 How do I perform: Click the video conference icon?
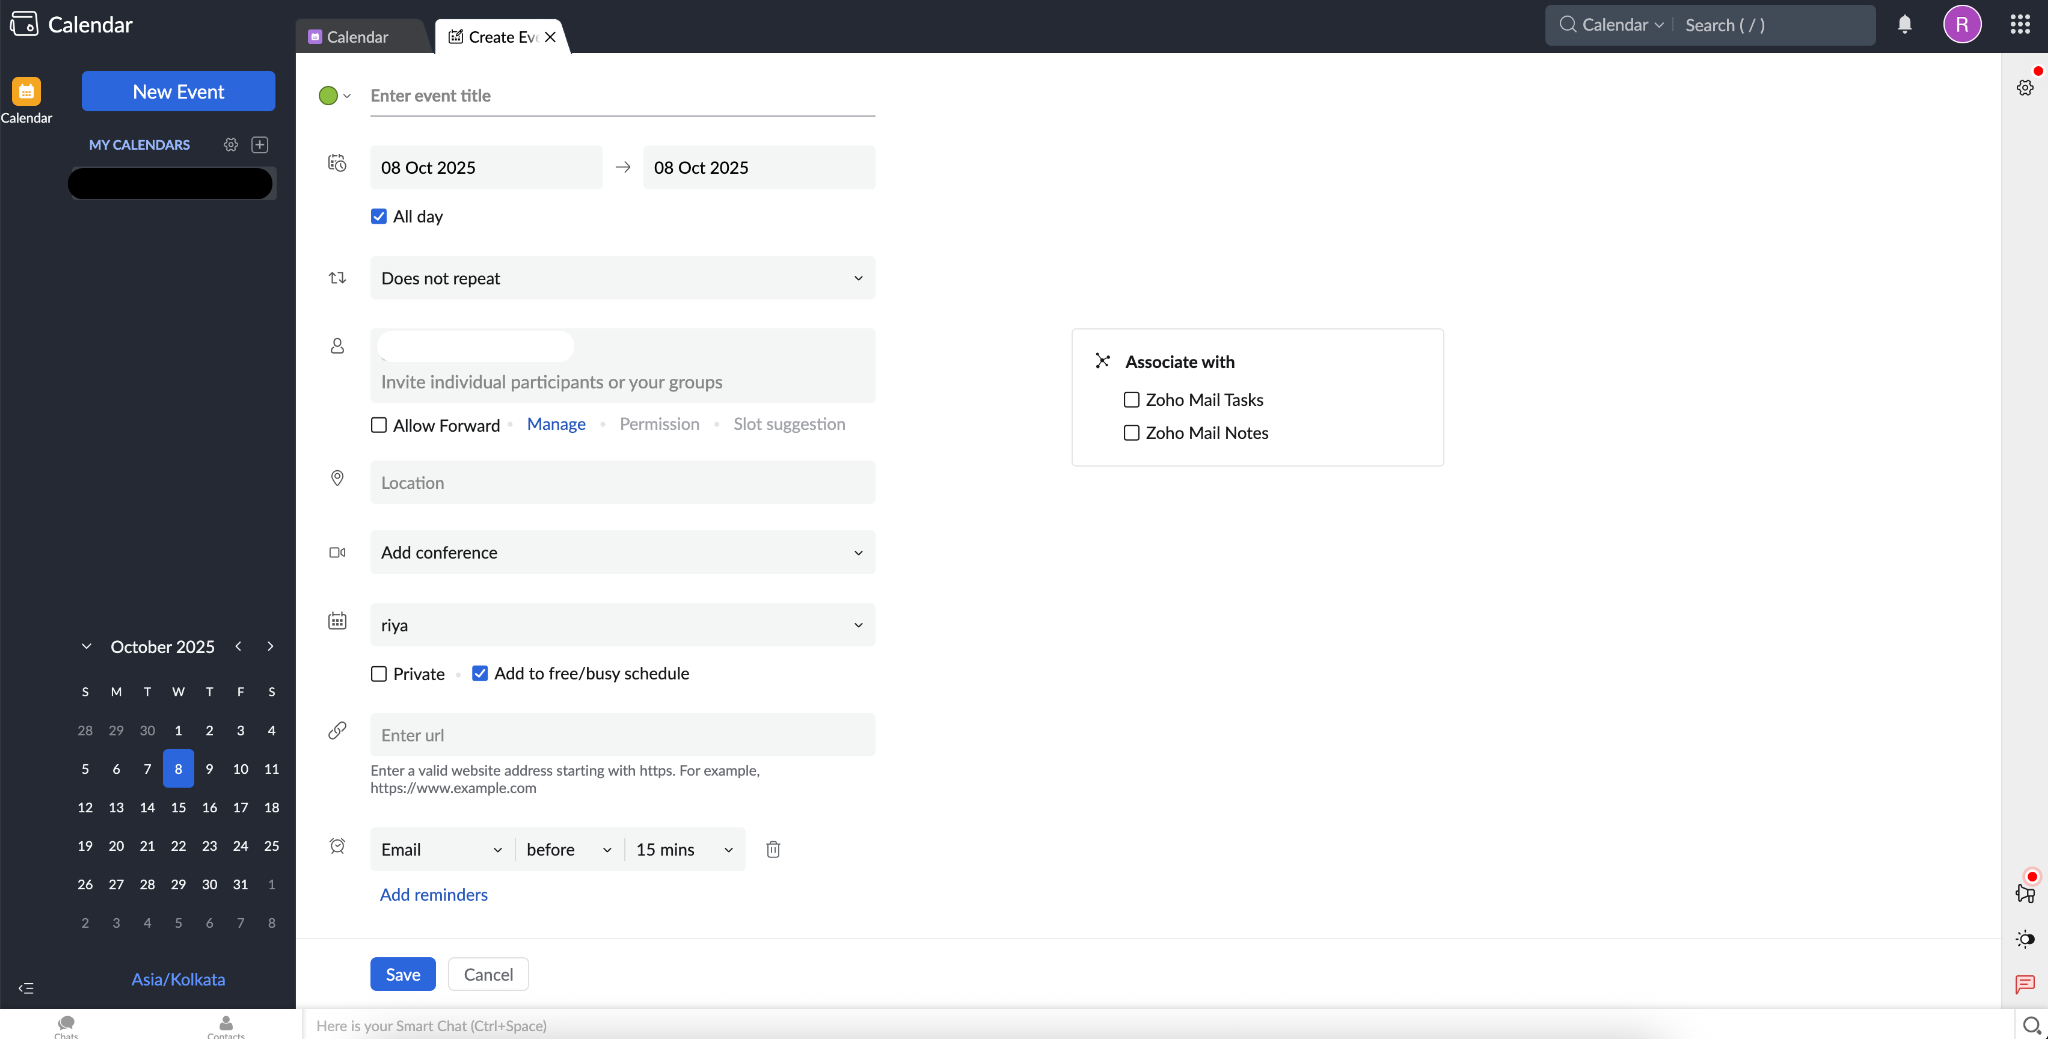[337, 552]
